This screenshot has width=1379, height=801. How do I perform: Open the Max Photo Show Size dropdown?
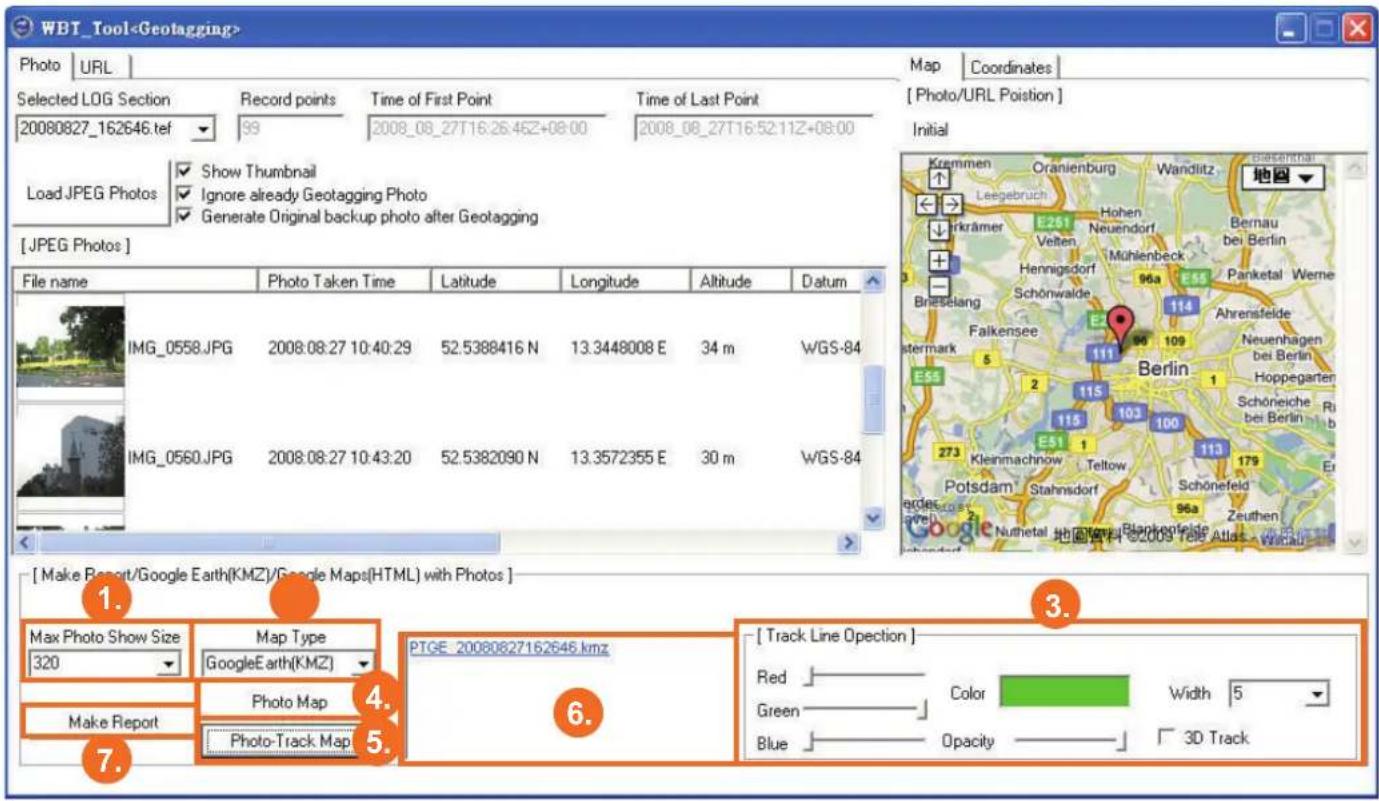(x=169, y=662)
